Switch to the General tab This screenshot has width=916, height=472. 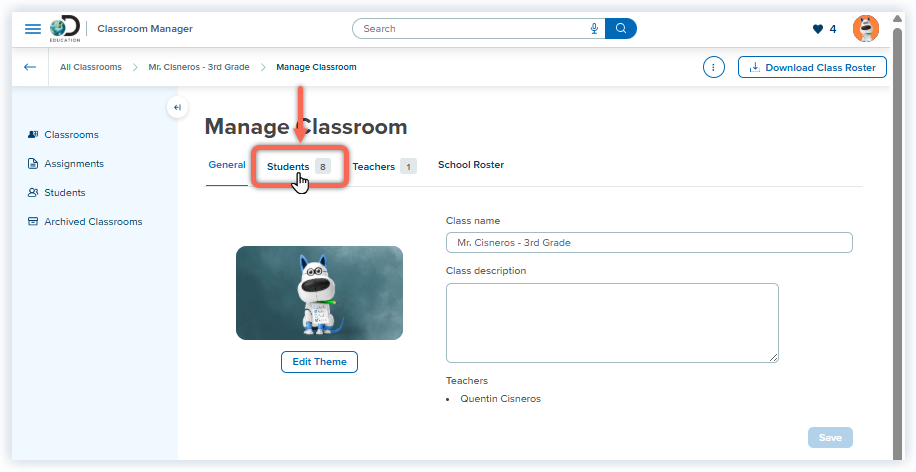(227, 165)
